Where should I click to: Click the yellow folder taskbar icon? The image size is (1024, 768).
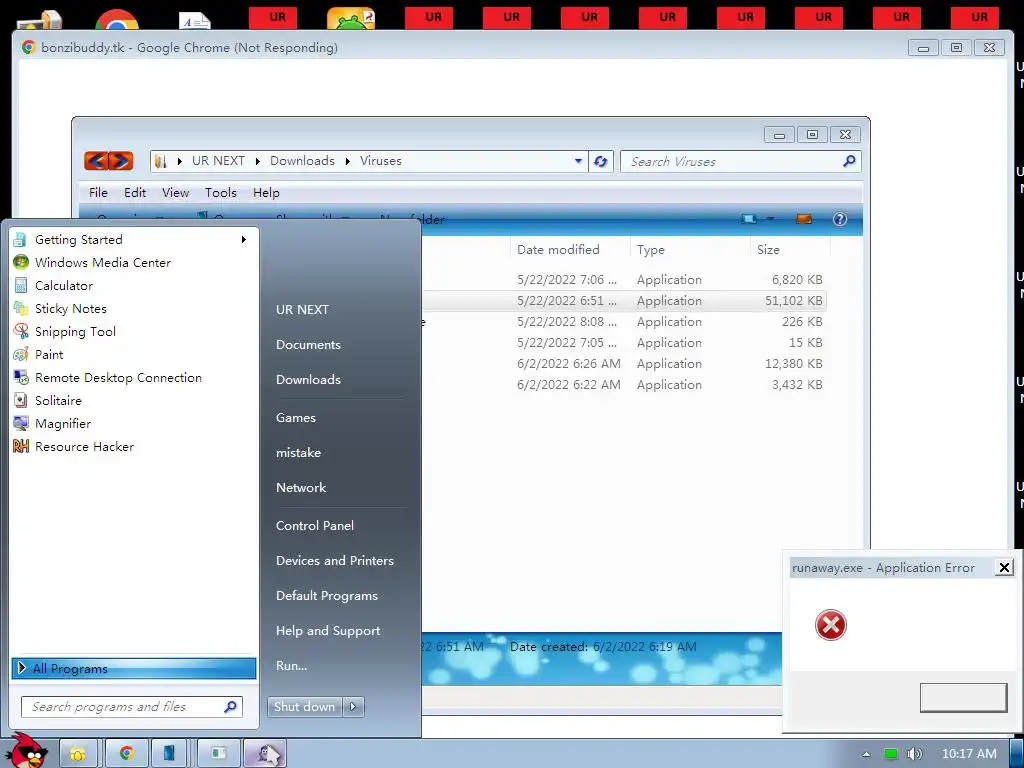click(78, 754)
